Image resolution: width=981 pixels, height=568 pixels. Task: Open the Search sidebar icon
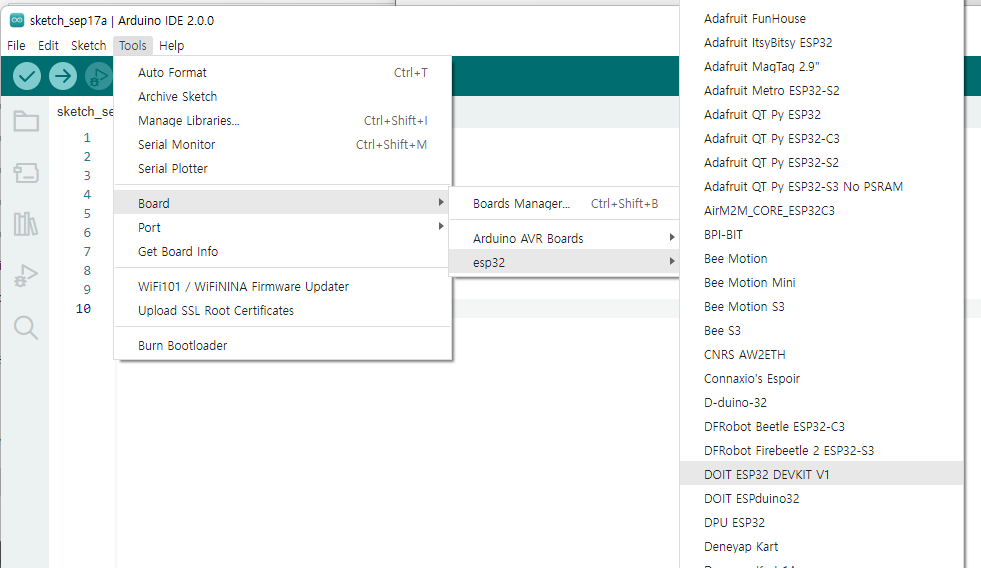tap(26, 327)
